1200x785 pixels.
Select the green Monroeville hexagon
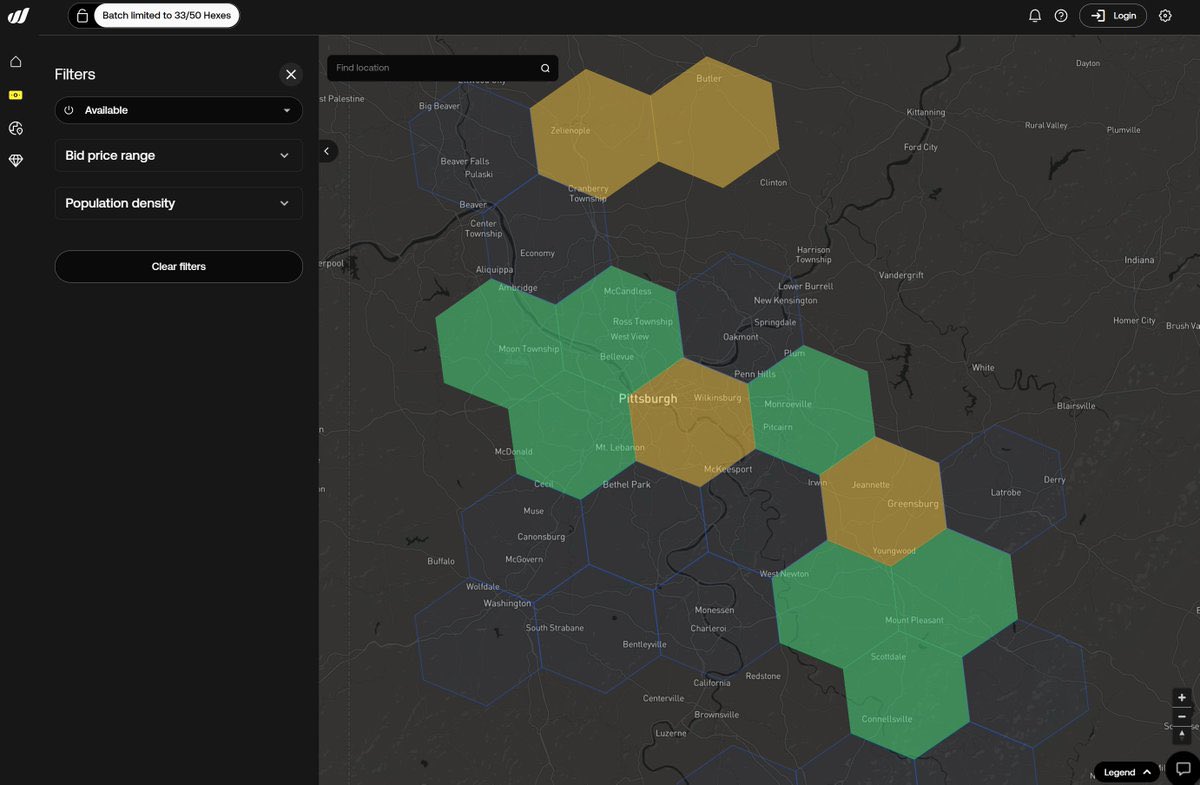[812, 410]
